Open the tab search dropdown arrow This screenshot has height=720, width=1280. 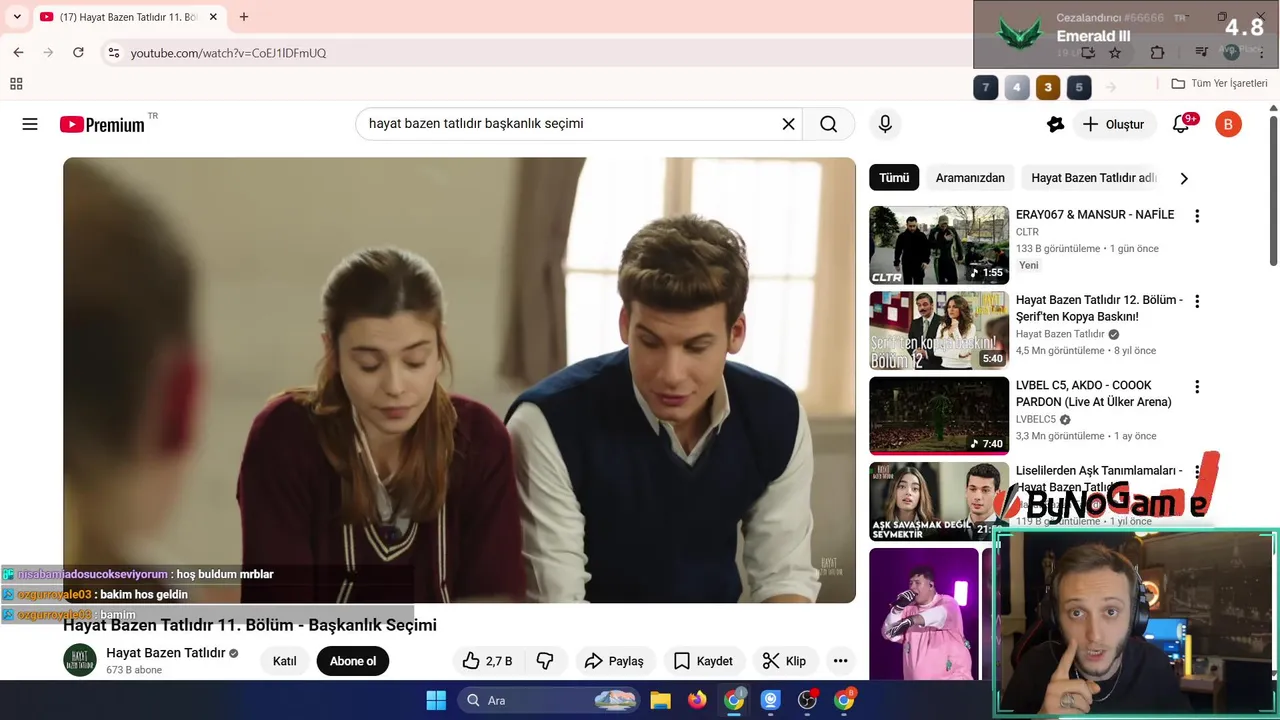17,17
